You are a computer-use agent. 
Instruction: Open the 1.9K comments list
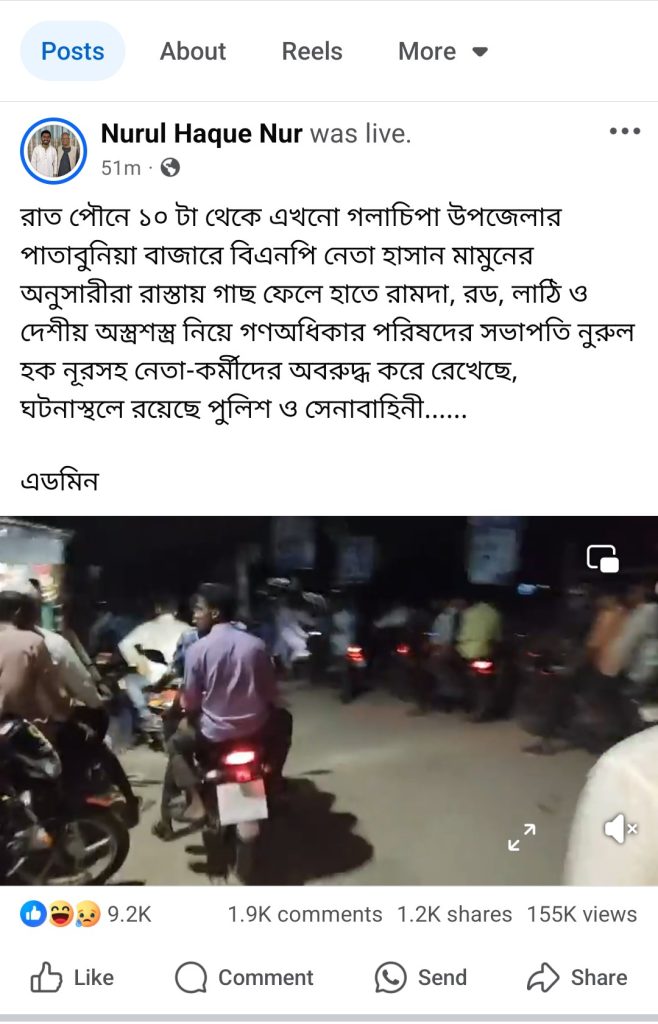pyautogui.click(x=305, y=914)
